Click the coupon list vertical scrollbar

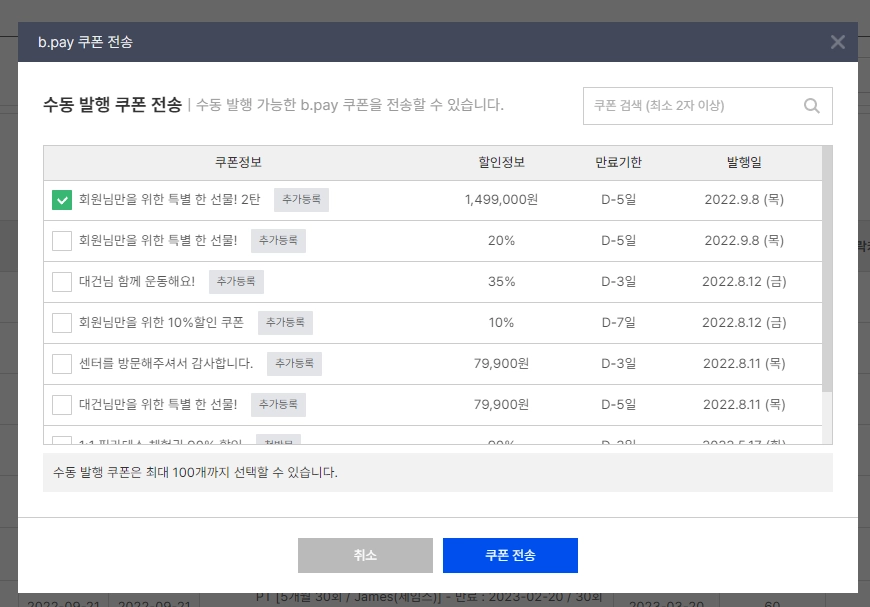click(x=827, y=269)
